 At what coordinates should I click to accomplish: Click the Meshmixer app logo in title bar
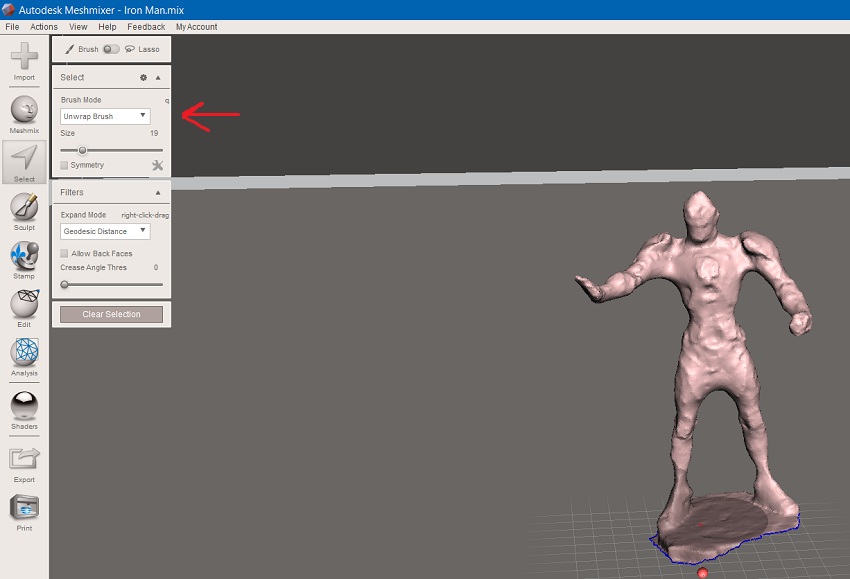pyautogui.click(x=8, y=10)
